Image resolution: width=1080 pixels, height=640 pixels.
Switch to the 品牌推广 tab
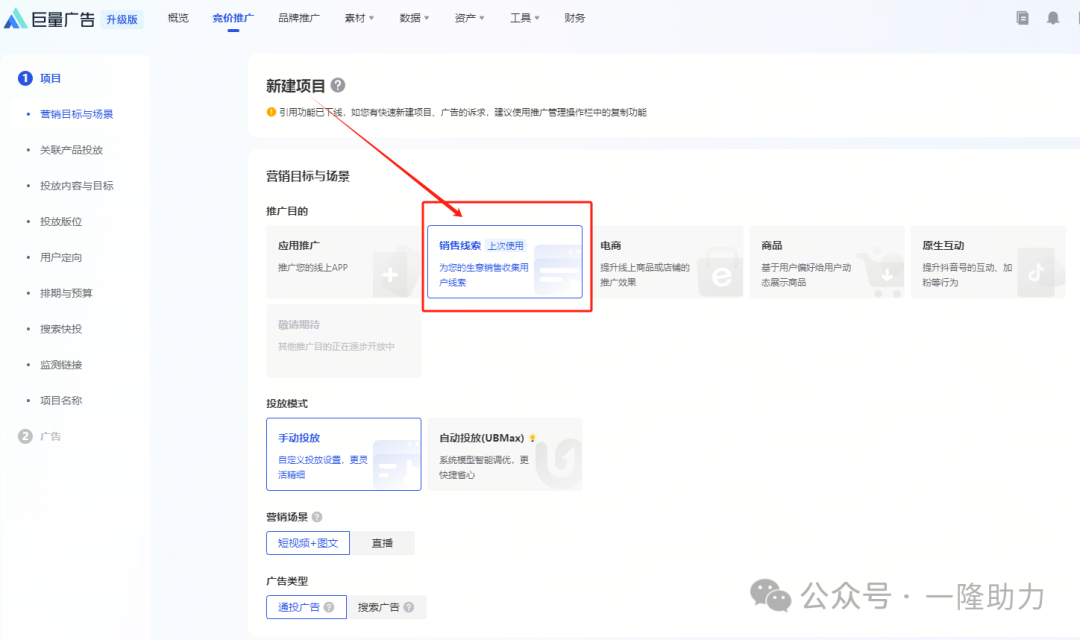pyautogui.click(x=298, y=17)
